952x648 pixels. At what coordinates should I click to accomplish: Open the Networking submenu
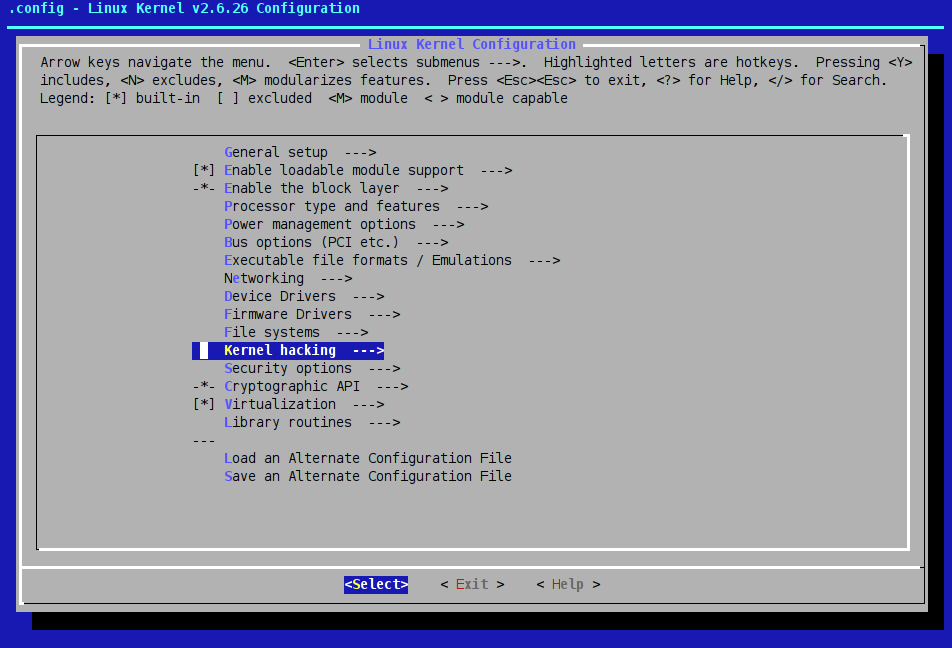pos(288,279)
